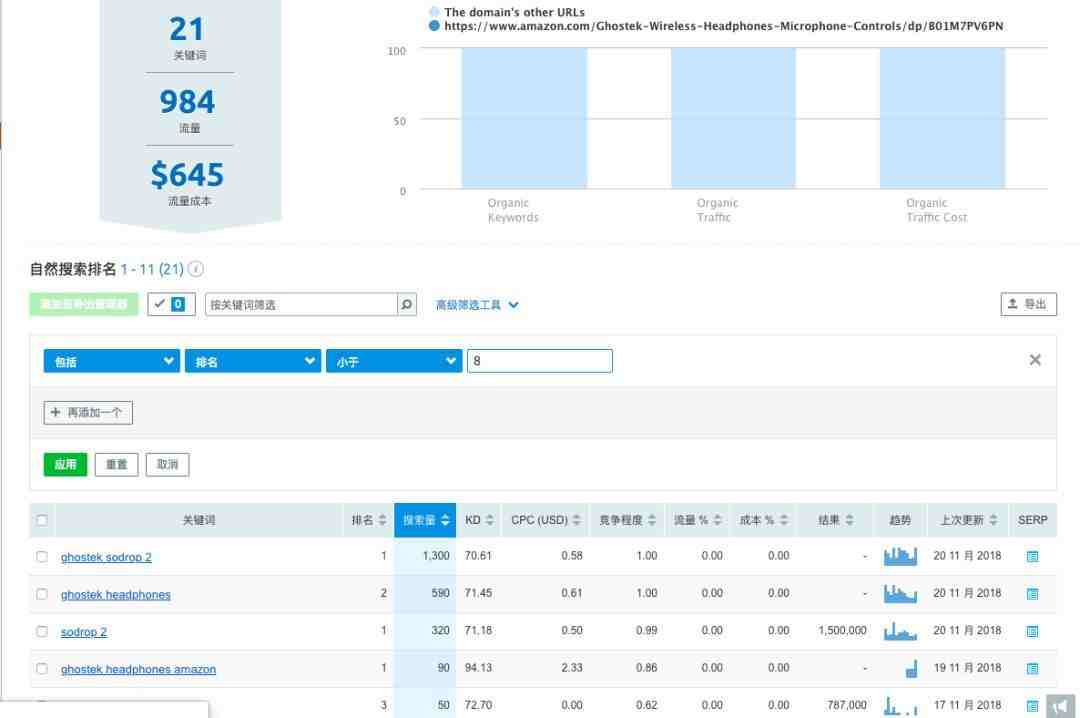
Task: Open SERP snapshot for sodrop 2 row
Action: (1032, 631)
